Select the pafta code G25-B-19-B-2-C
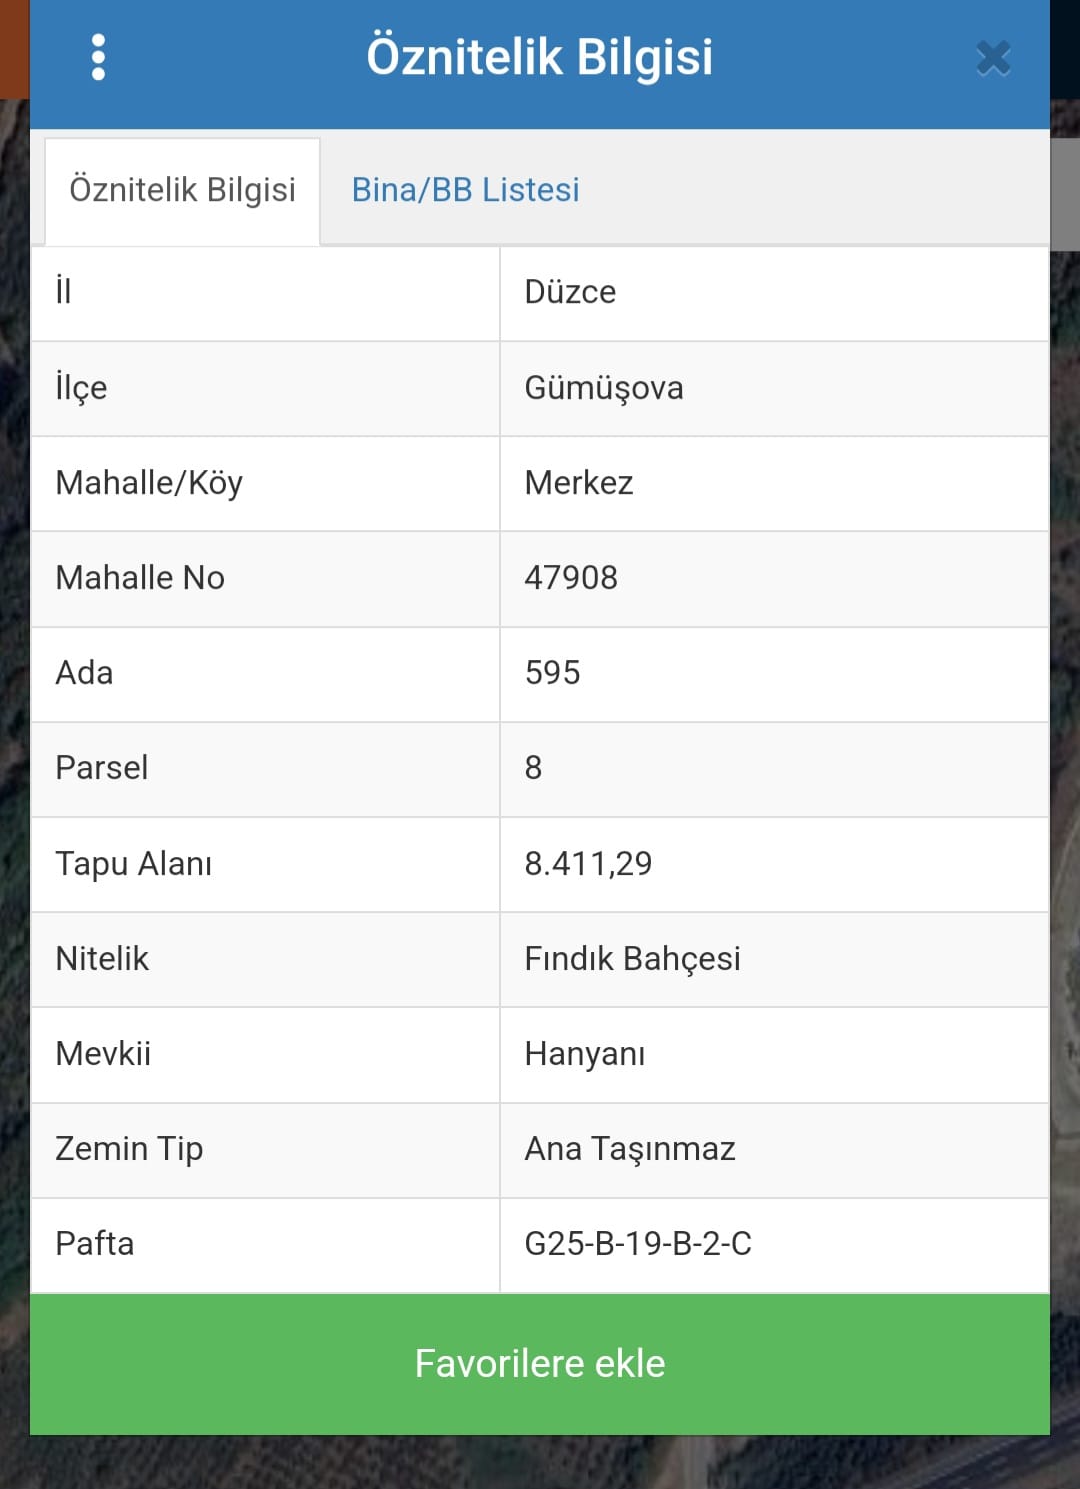Screen dimensions: 1080x1489 click(638, 1244)
